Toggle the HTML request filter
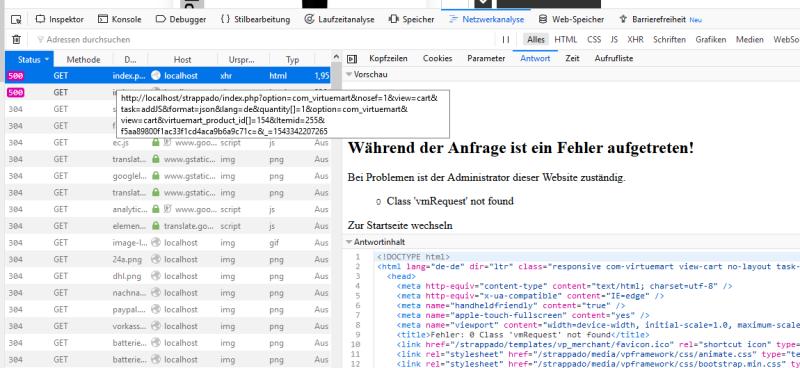800x368 pixels. pyautogui.click(x=565, y=39)
